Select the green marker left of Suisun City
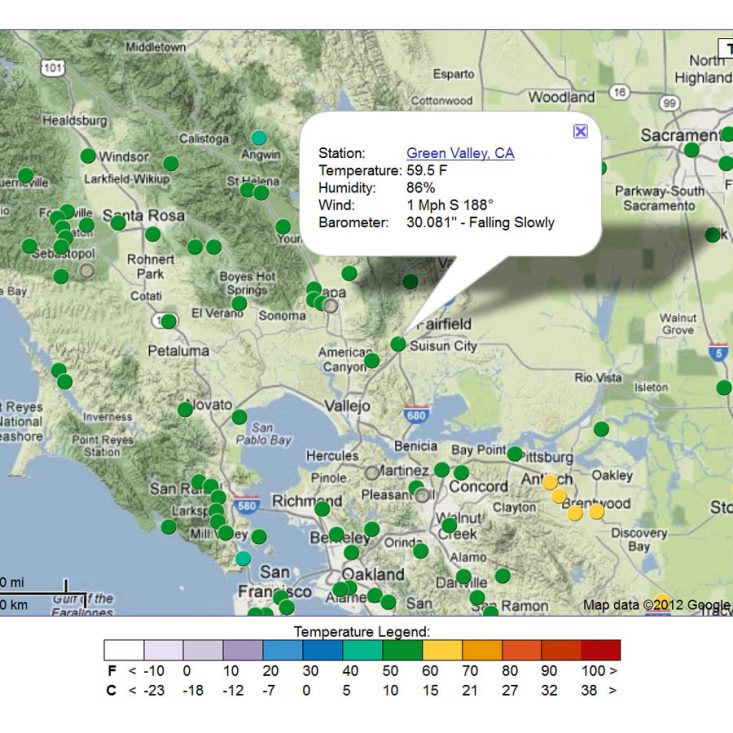Image resolution: width=733 pixels, height=733 pixels. (x=398, y=344)
